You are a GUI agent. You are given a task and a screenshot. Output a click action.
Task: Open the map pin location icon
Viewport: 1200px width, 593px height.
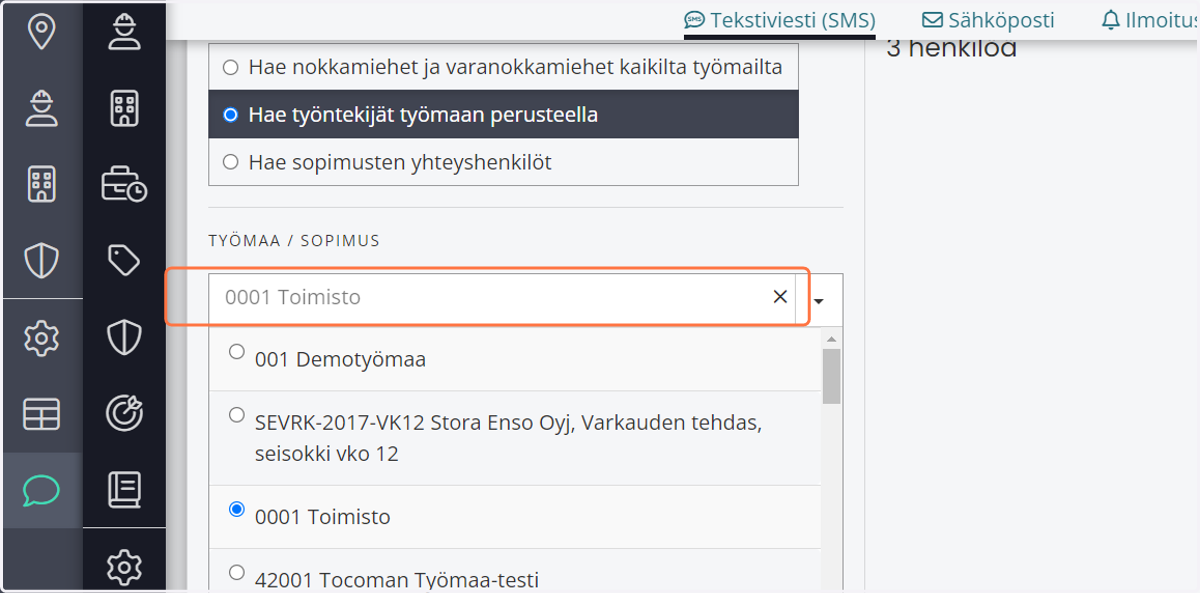click(x=41, y=33)
